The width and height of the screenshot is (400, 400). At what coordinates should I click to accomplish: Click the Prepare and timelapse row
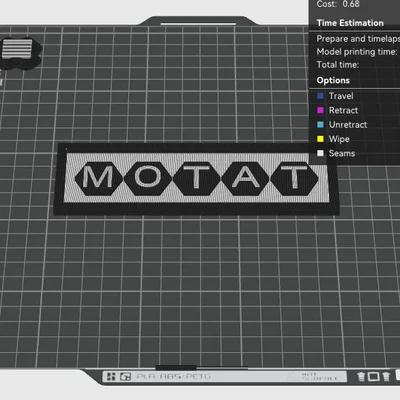(x=358, y=39)
